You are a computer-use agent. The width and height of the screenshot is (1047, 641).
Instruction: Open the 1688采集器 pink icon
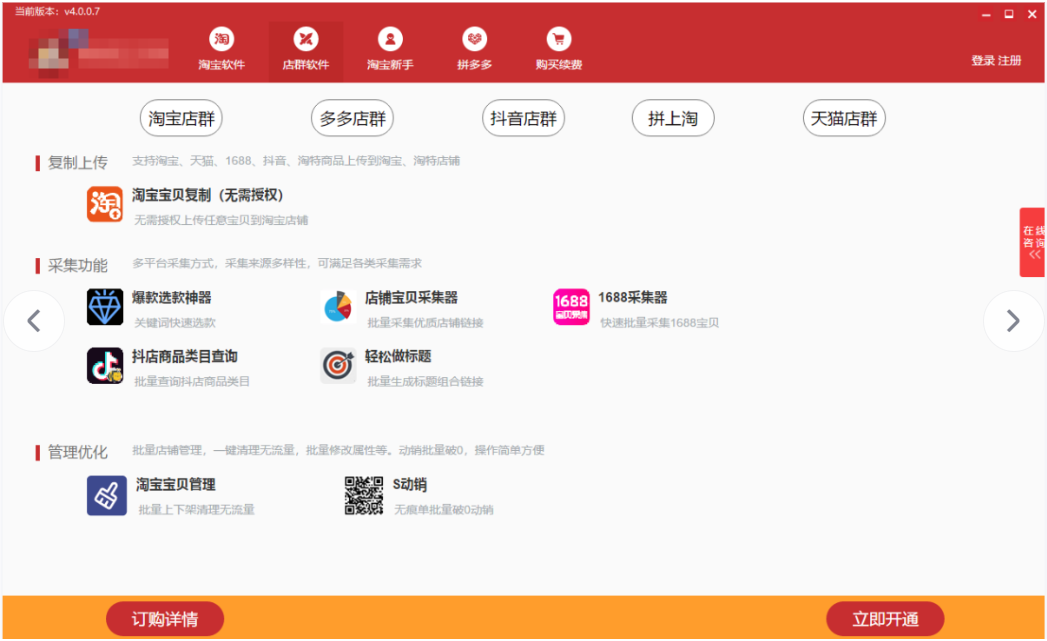pyautogui.click(x=571, y=307)
